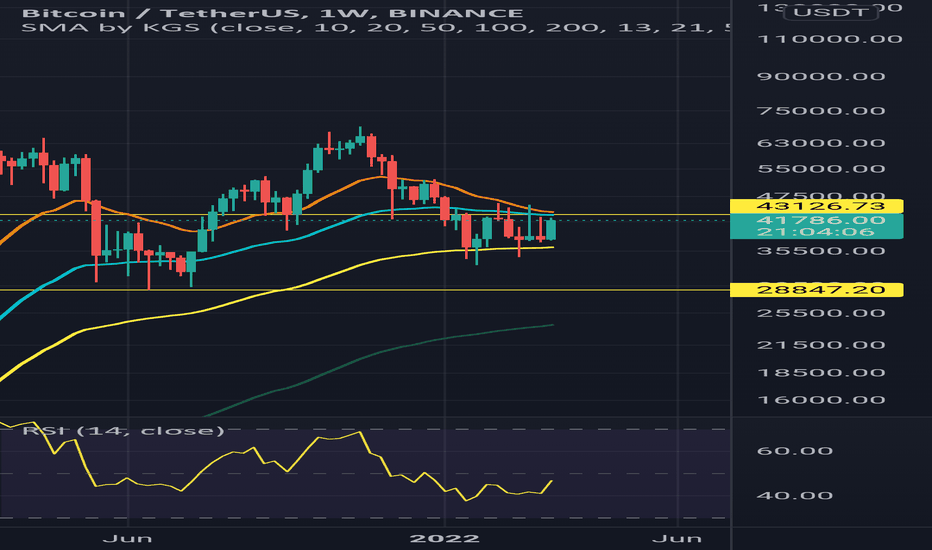Click the RSI 60.00 axis value
This screenshot has height=550, width=932.
[795, 451]
